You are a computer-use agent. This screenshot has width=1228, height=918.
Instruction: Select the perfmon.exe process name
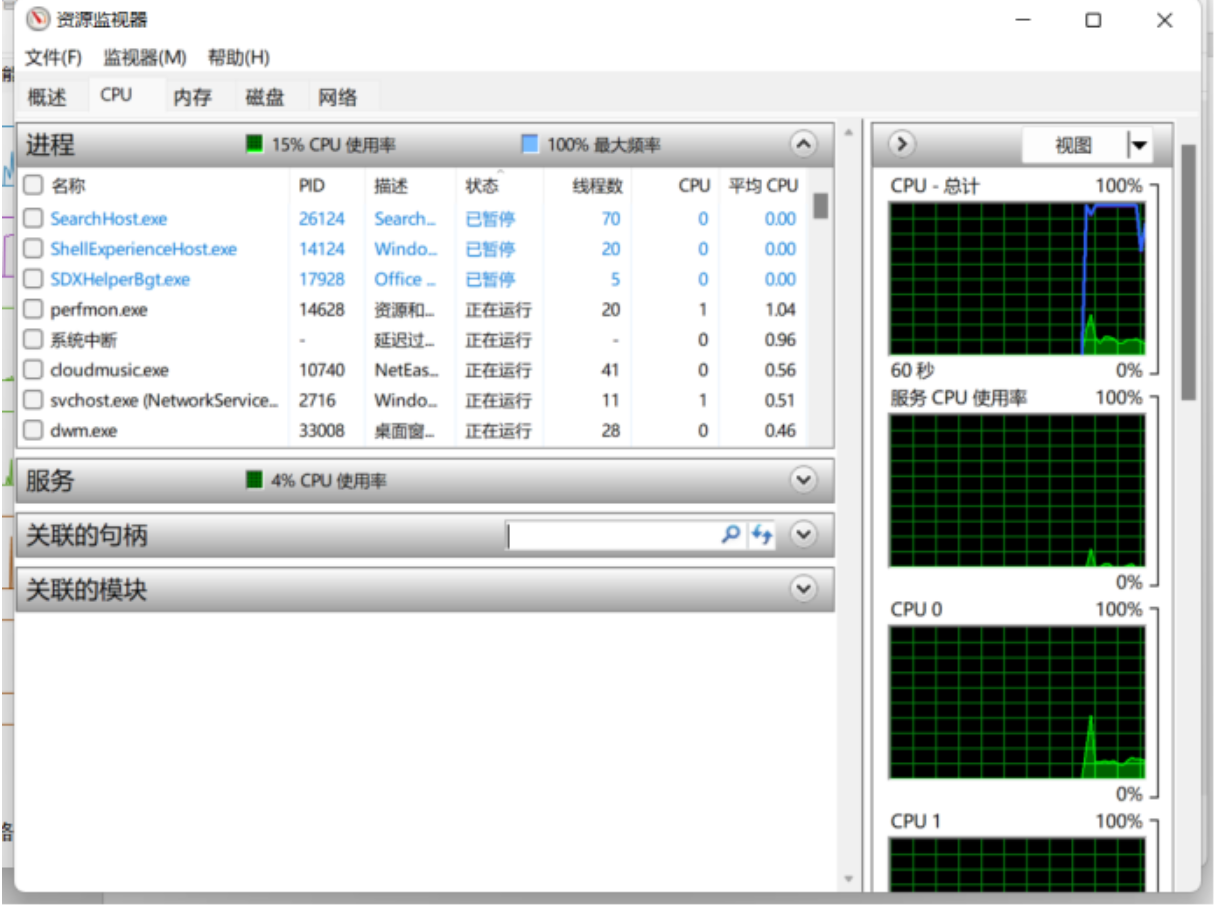99,309
